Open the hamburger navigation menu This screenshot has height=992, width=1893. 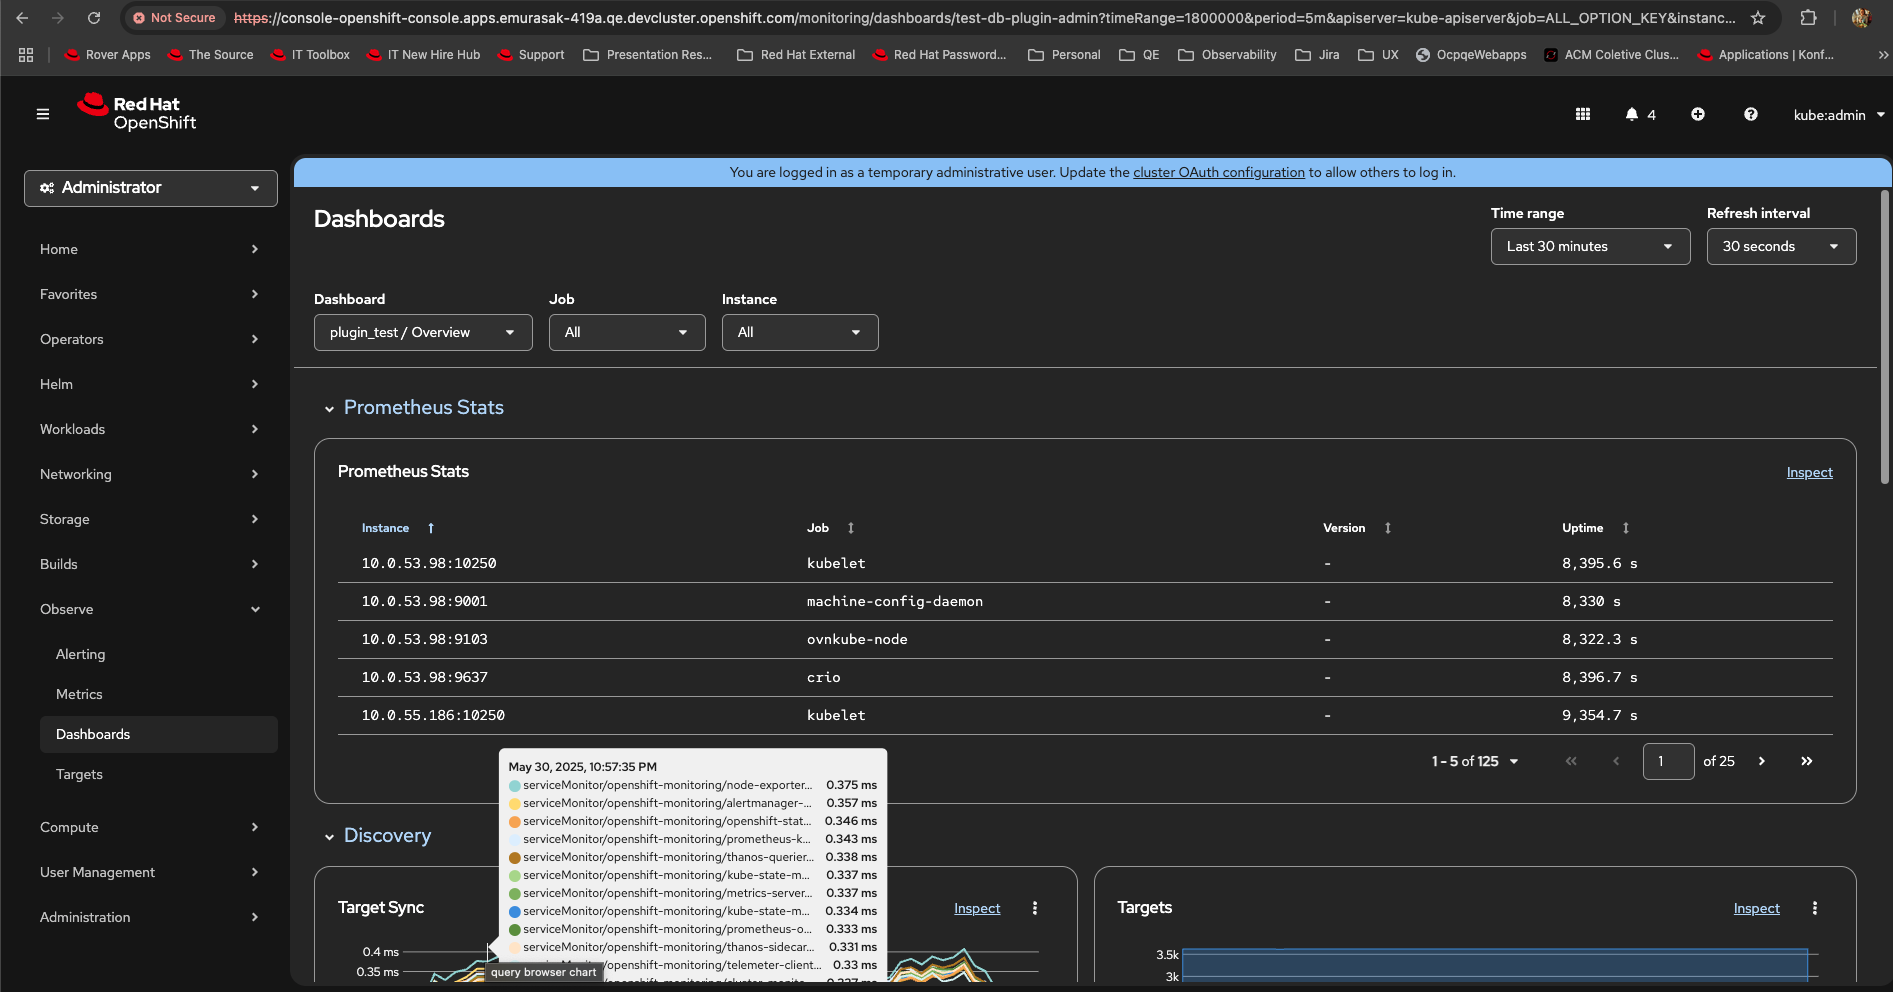43,114
